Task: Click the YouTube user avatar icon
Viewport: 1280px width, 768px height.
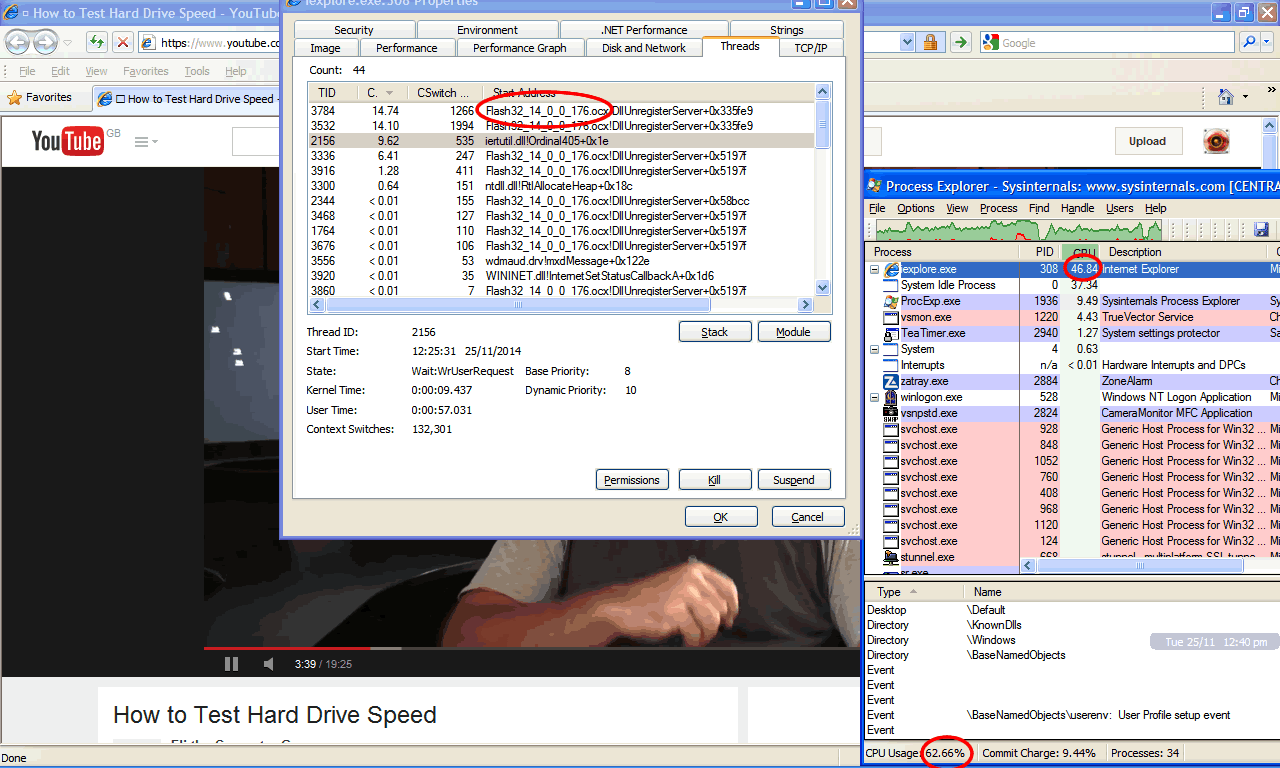Action: [x=1215, y=141]
